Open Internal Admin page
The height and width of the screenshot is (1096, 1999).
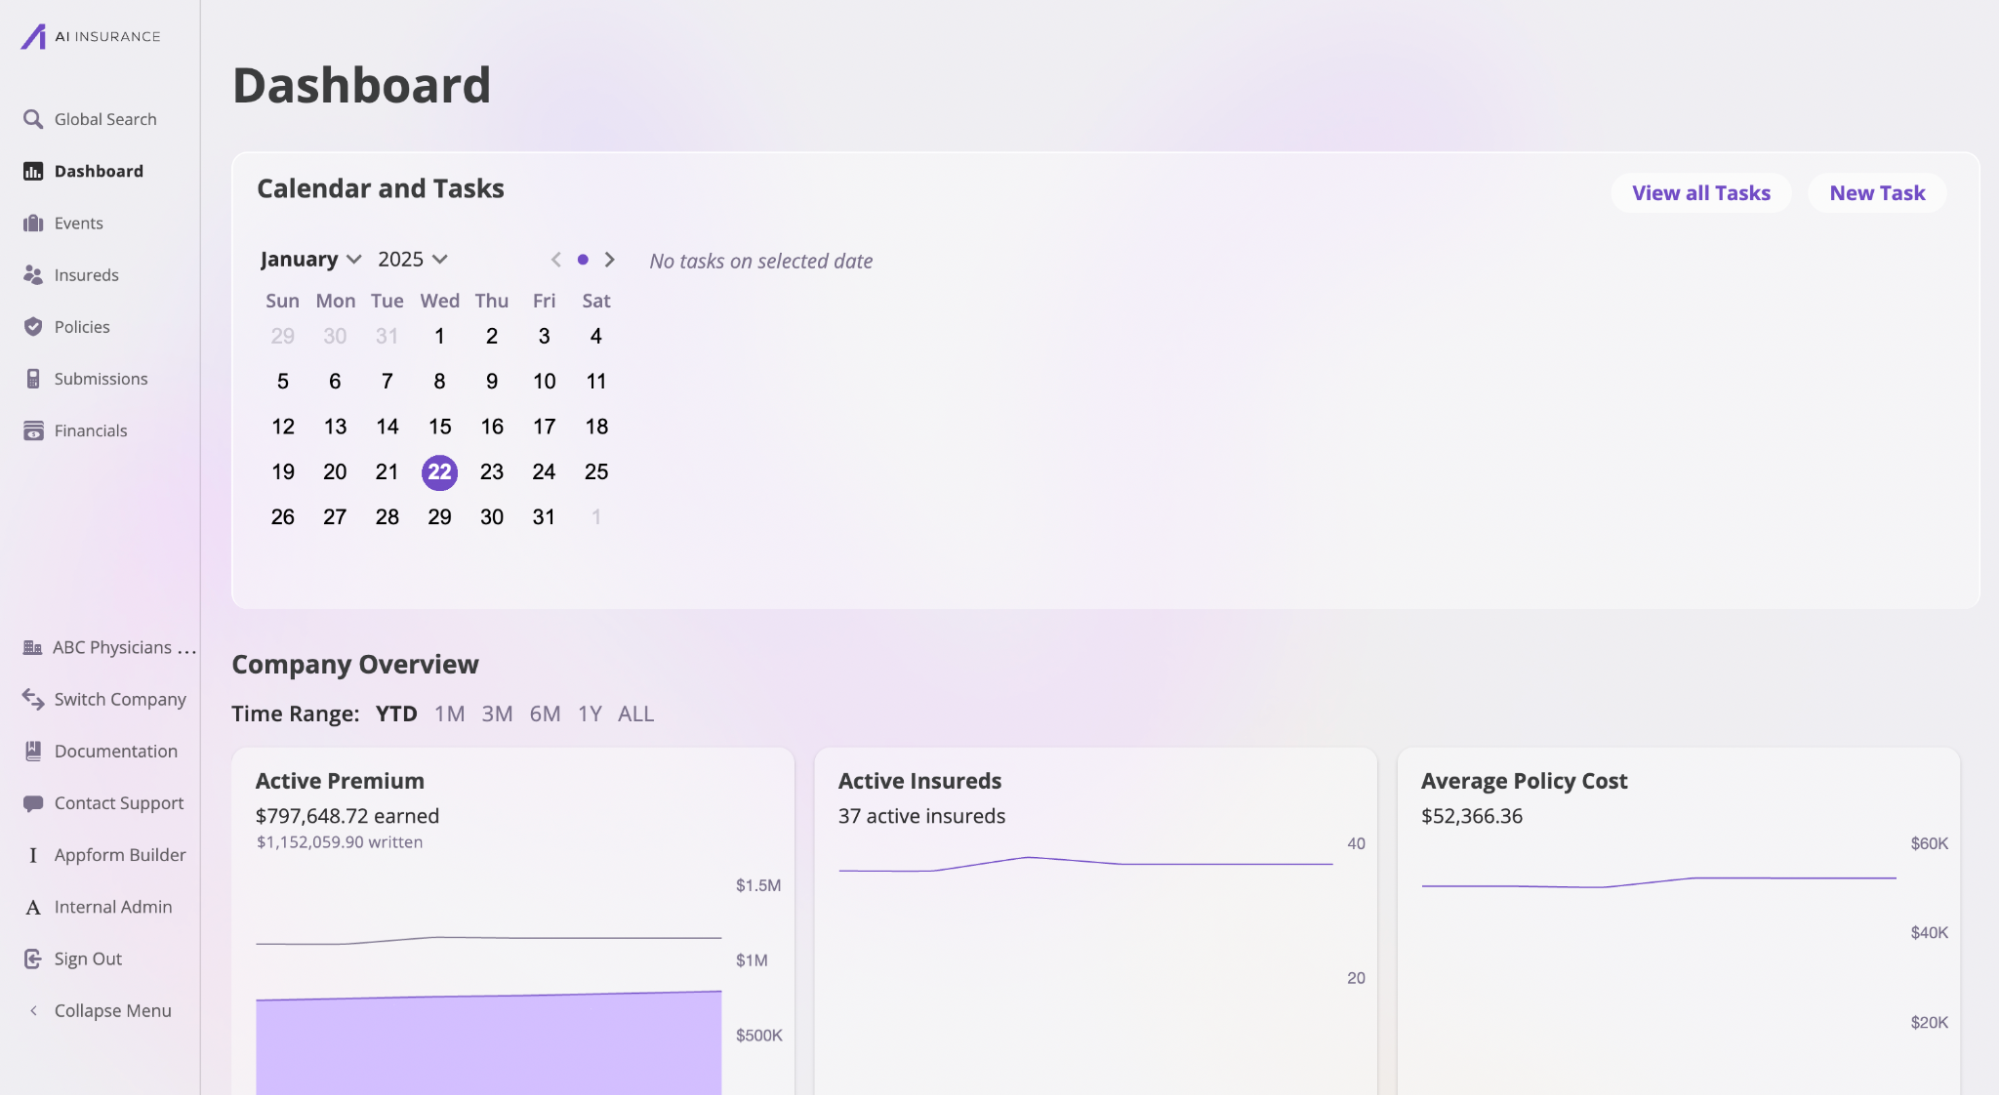pos(113,907)
